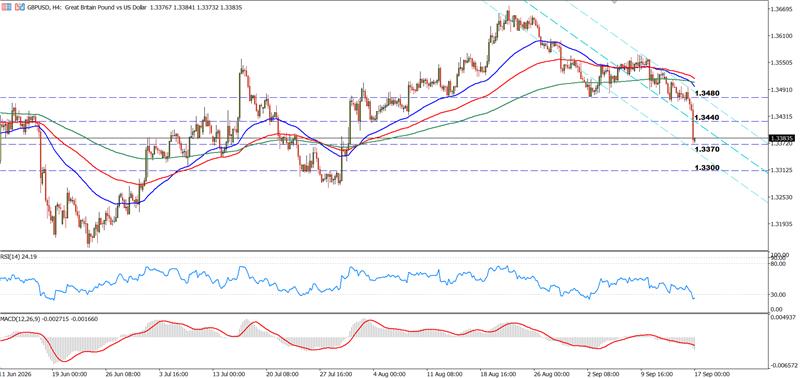Click the 1.32530 price axis value

click(x=782, y=197)
